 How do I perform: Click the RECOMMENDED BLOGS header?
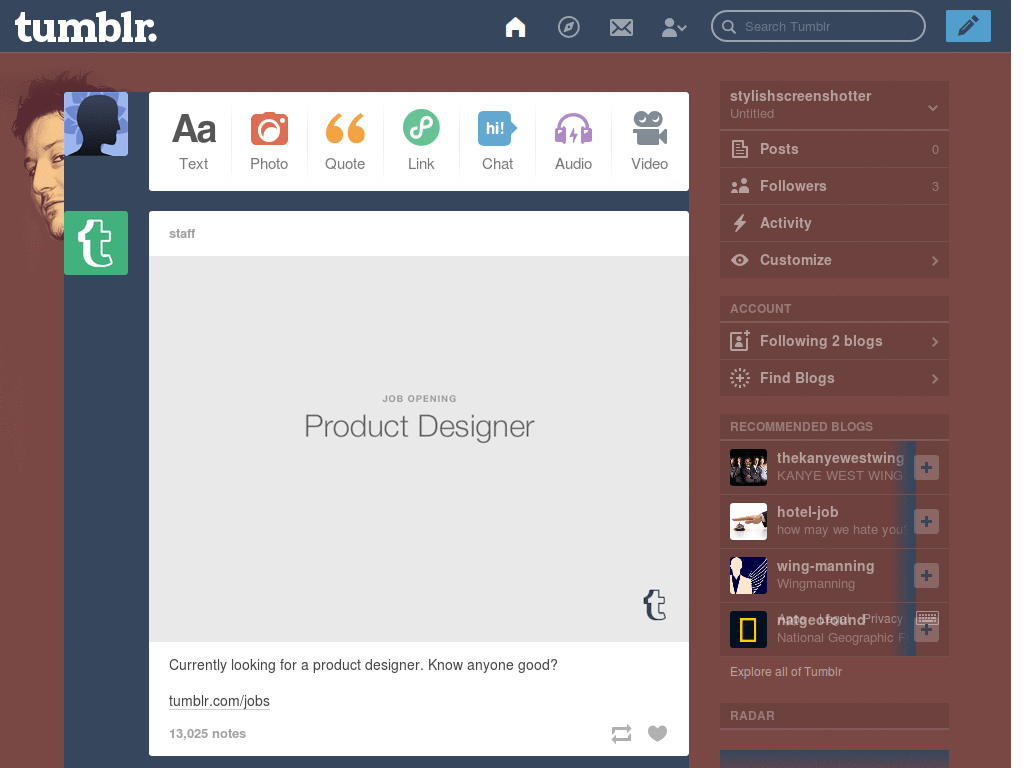834,426
